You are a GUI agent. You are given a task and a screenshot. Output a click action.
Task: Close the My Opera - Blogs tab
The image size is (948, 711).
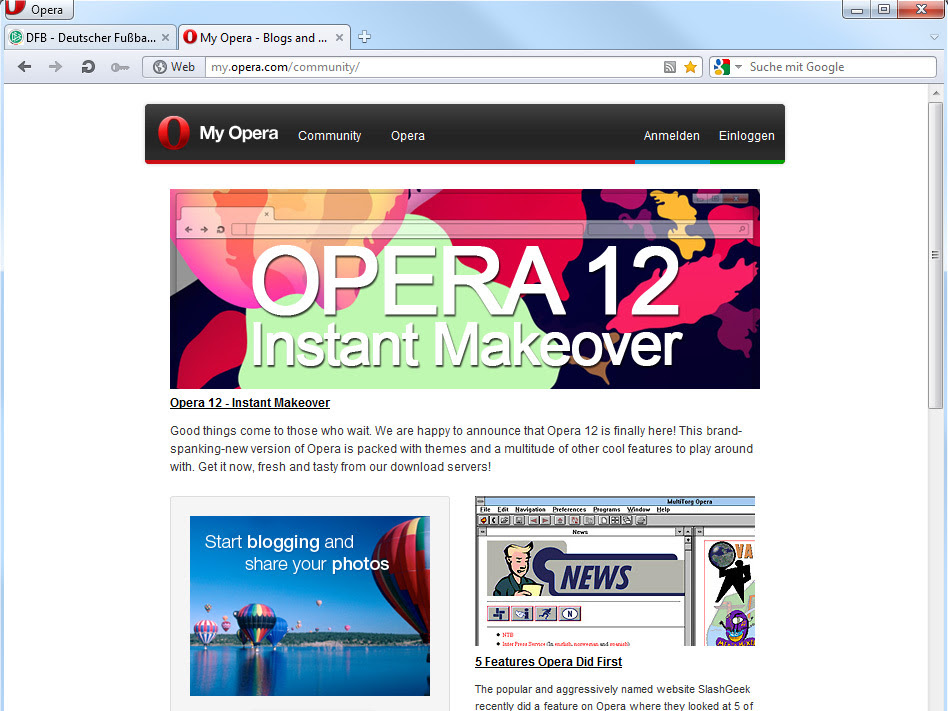[339, 37]
